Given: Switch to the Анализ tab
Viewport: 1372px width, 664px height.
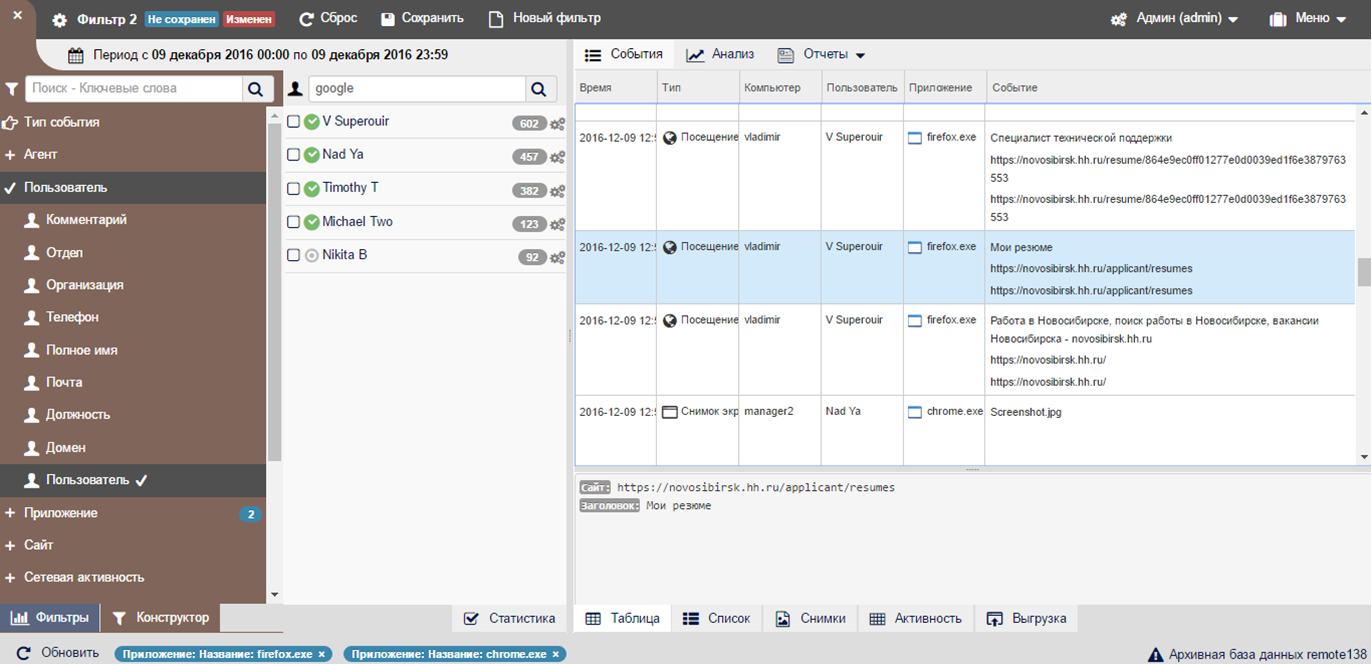Looking at the screenshot, I should coord(721,55).
